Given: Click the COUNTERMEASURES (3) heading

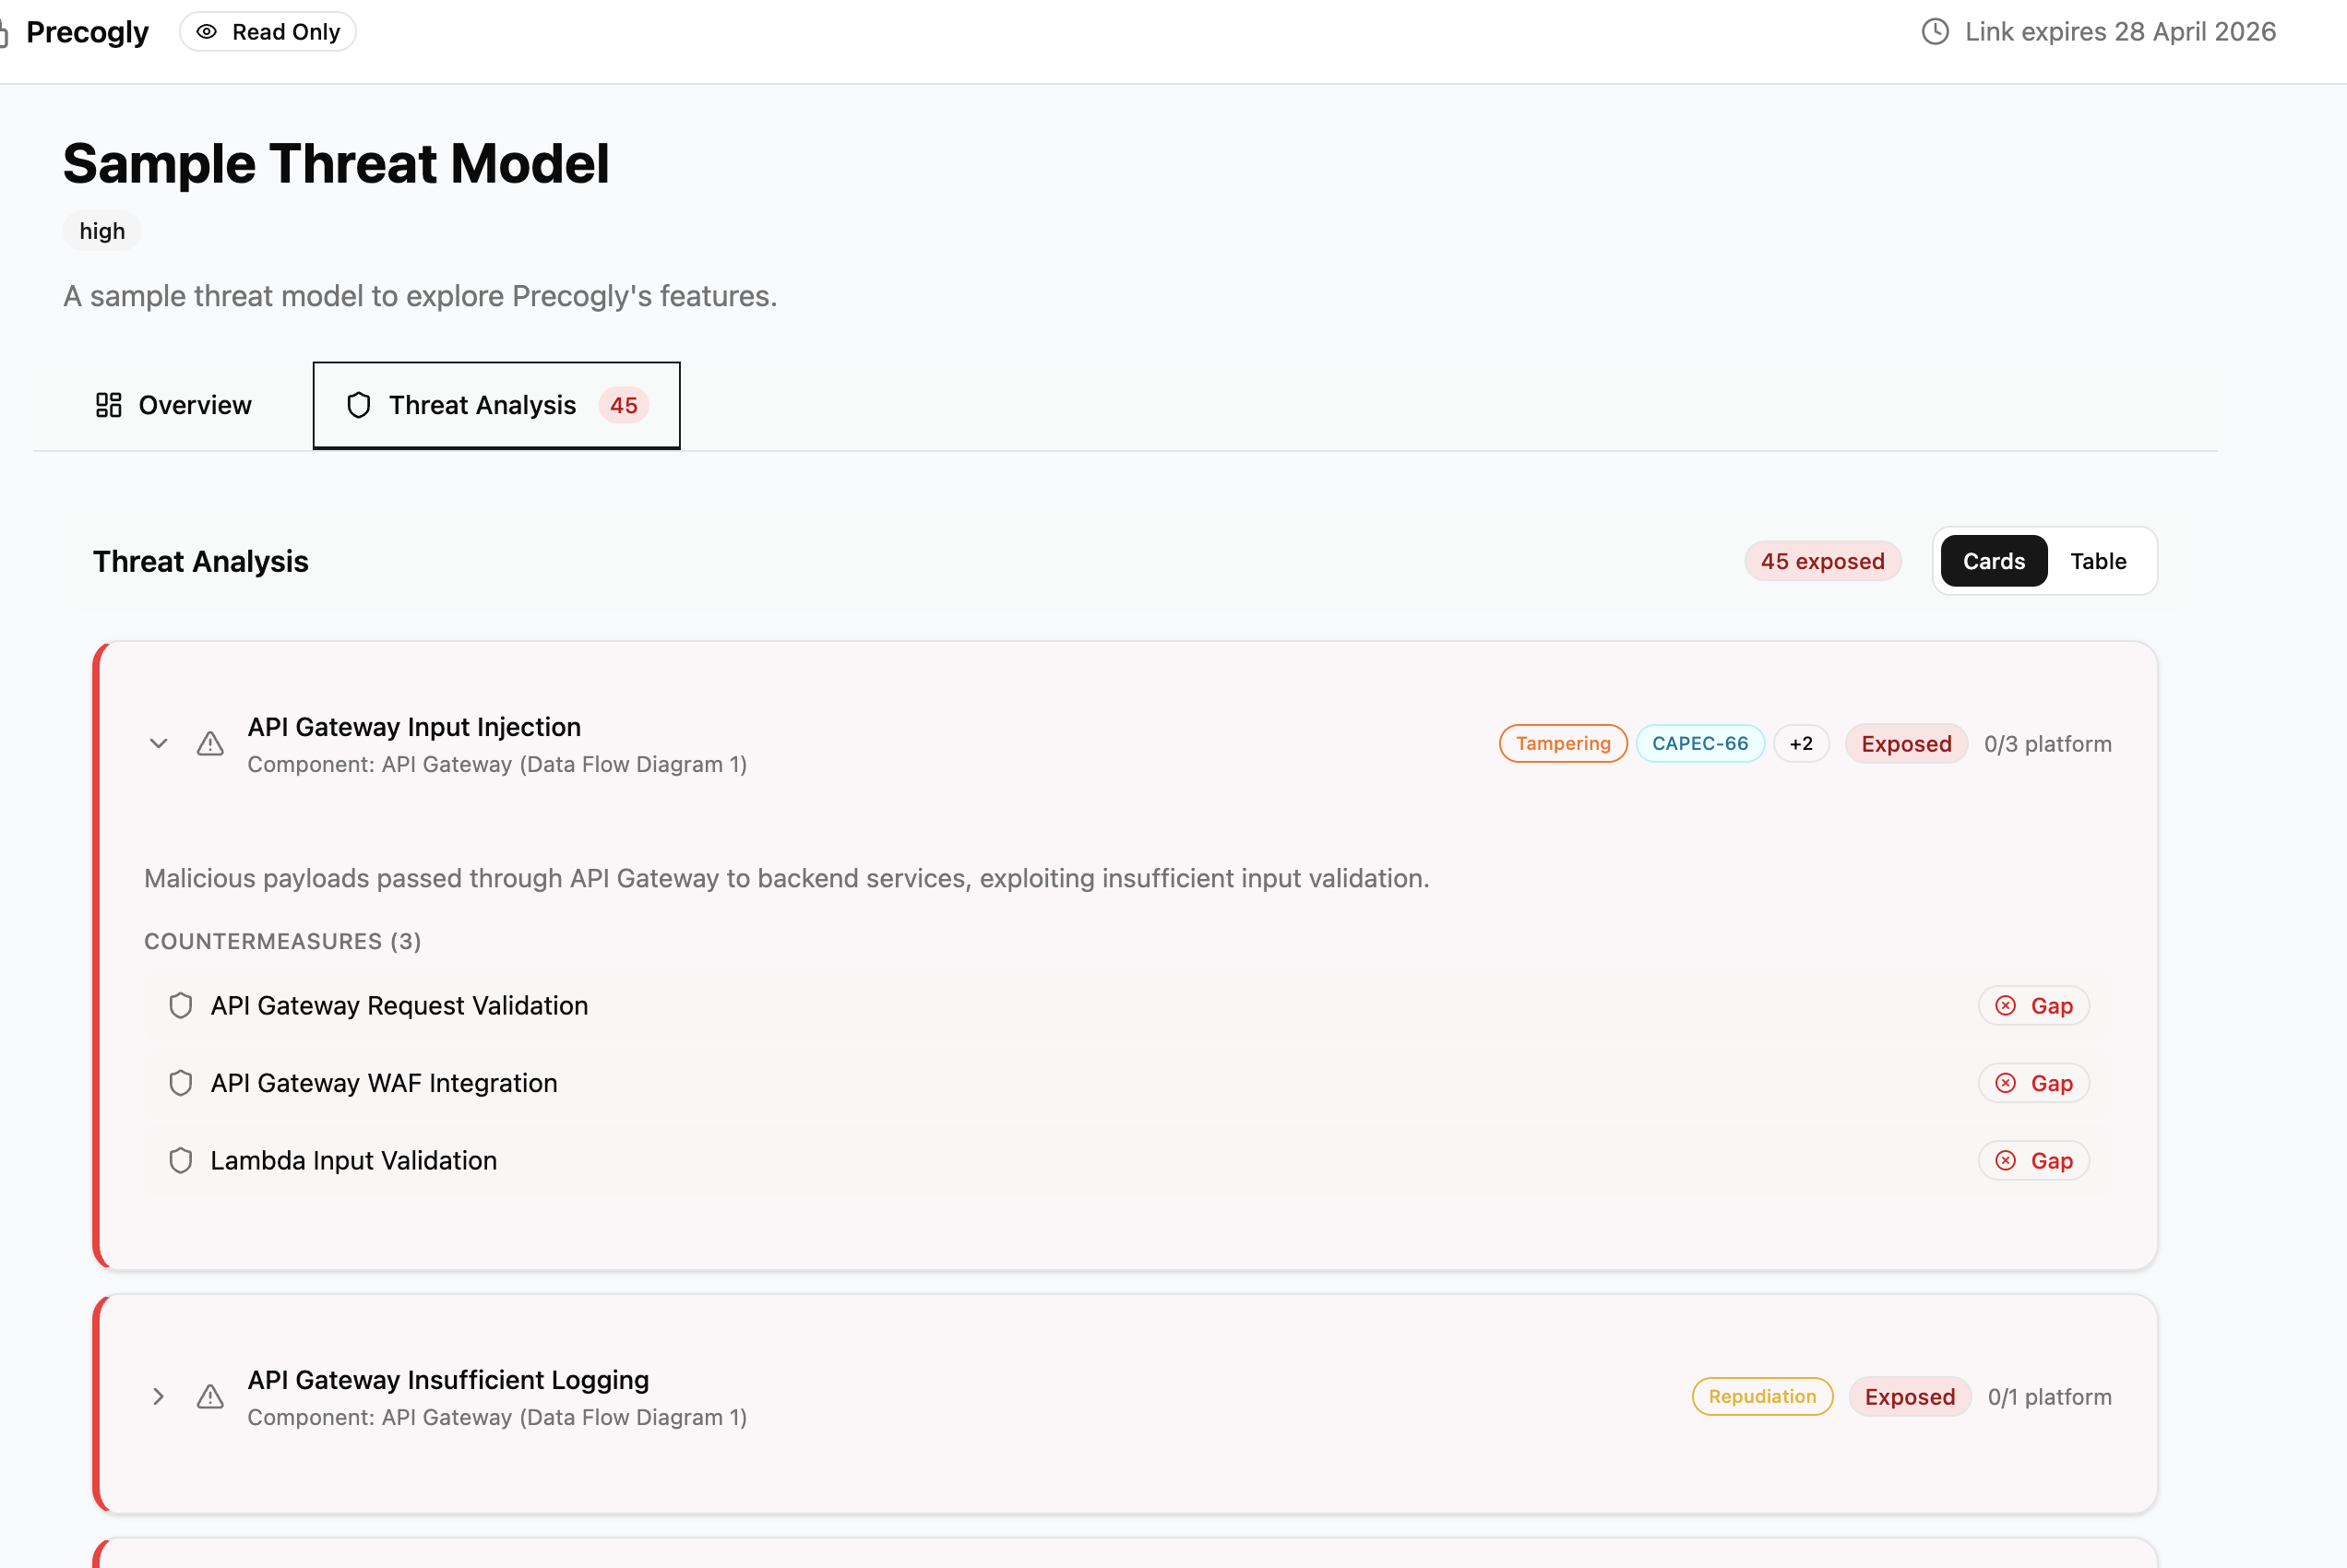Looking at the screenshot, I should click(282, 941).
